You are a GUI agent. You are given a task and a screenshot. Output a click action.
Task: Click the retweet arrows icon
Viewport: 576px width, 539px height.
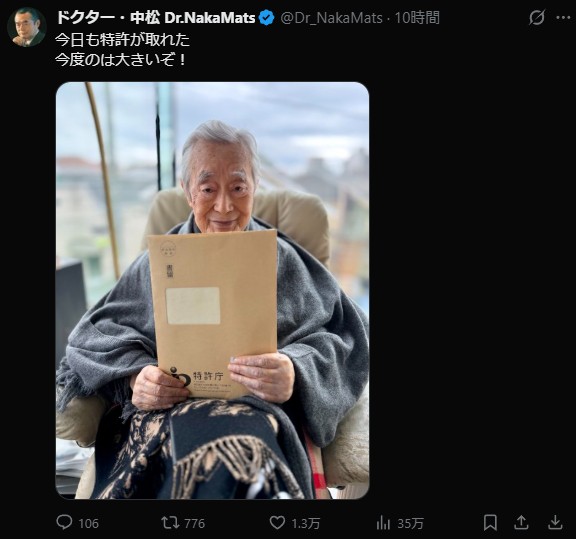[170, 522]
